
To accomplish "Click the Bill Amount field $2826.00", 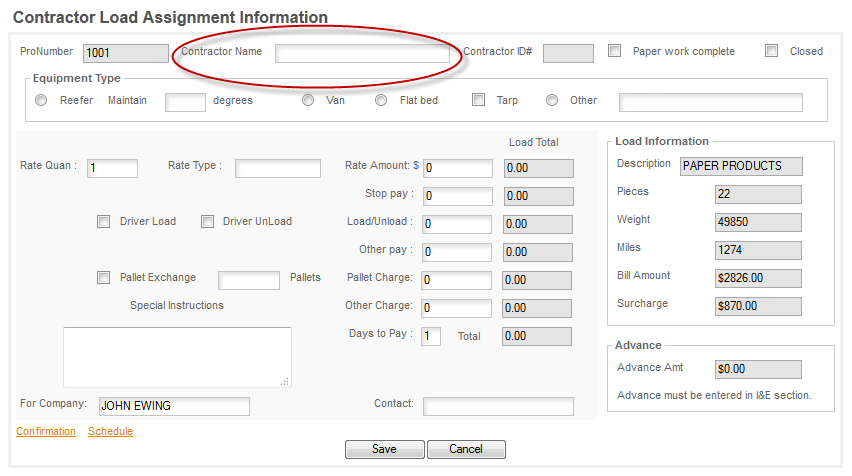I will click(758, 278).
